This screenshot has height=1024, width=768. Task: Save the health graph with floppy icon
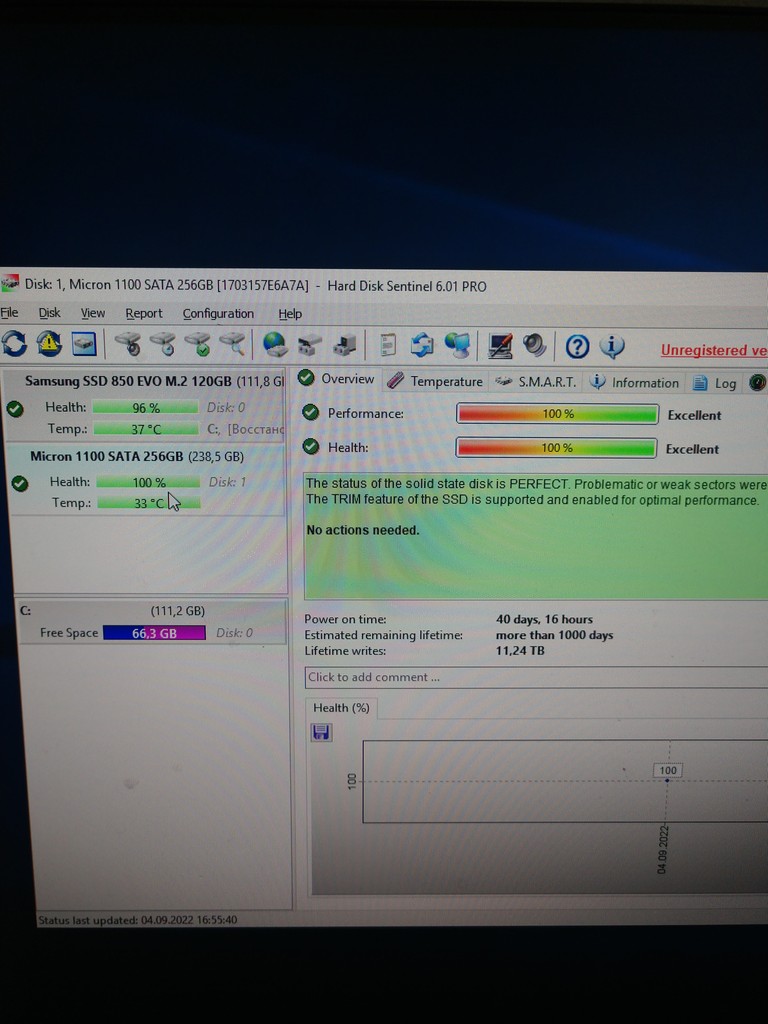[x=321, y=732]
